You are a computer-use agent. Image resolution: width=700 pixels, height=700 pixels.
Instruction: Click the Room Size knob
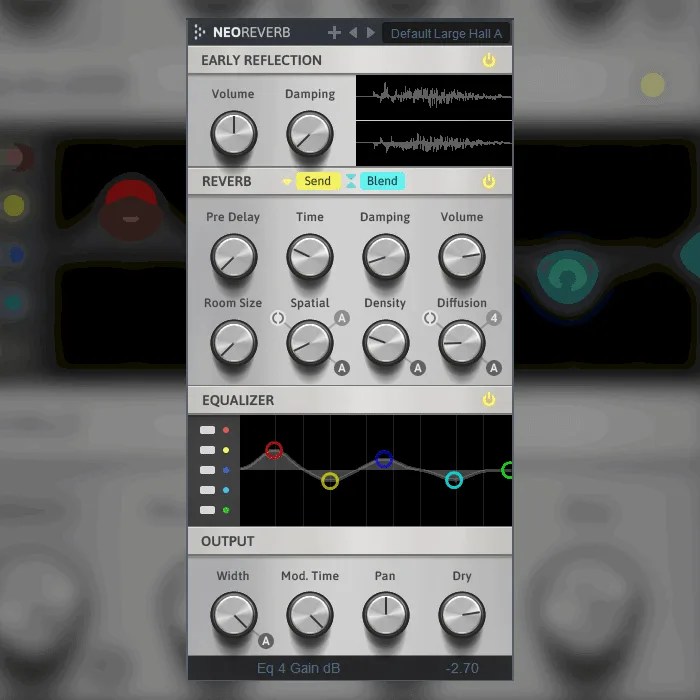233,342
